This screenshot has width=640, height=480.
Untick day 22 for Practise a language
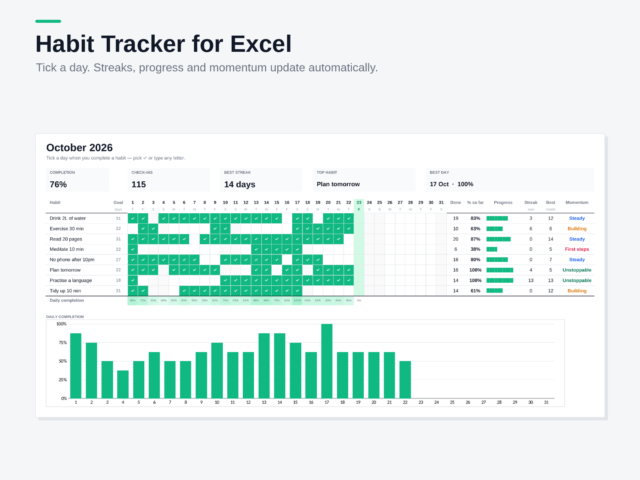349,280
